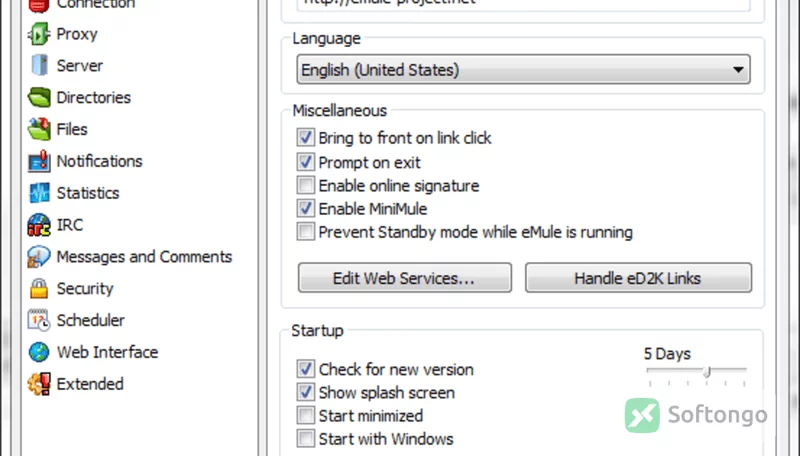Adjust the 5 Days version check slider
This screenshot has height=456, width=800.
(707, 372)
